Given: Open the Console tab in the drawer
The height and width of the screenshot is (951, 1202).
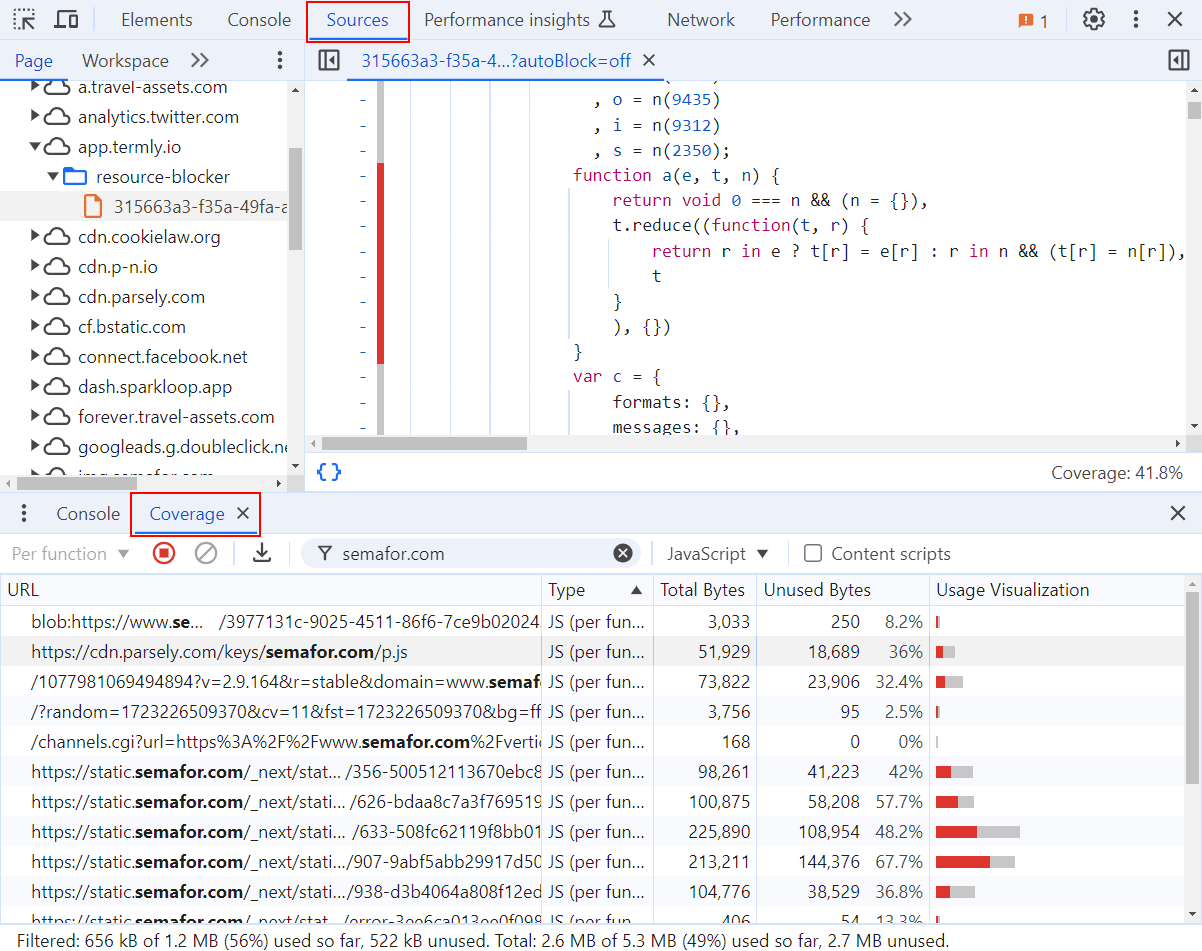Looking at the screenshot, I should pyautogui.click(x=87, y=513).
